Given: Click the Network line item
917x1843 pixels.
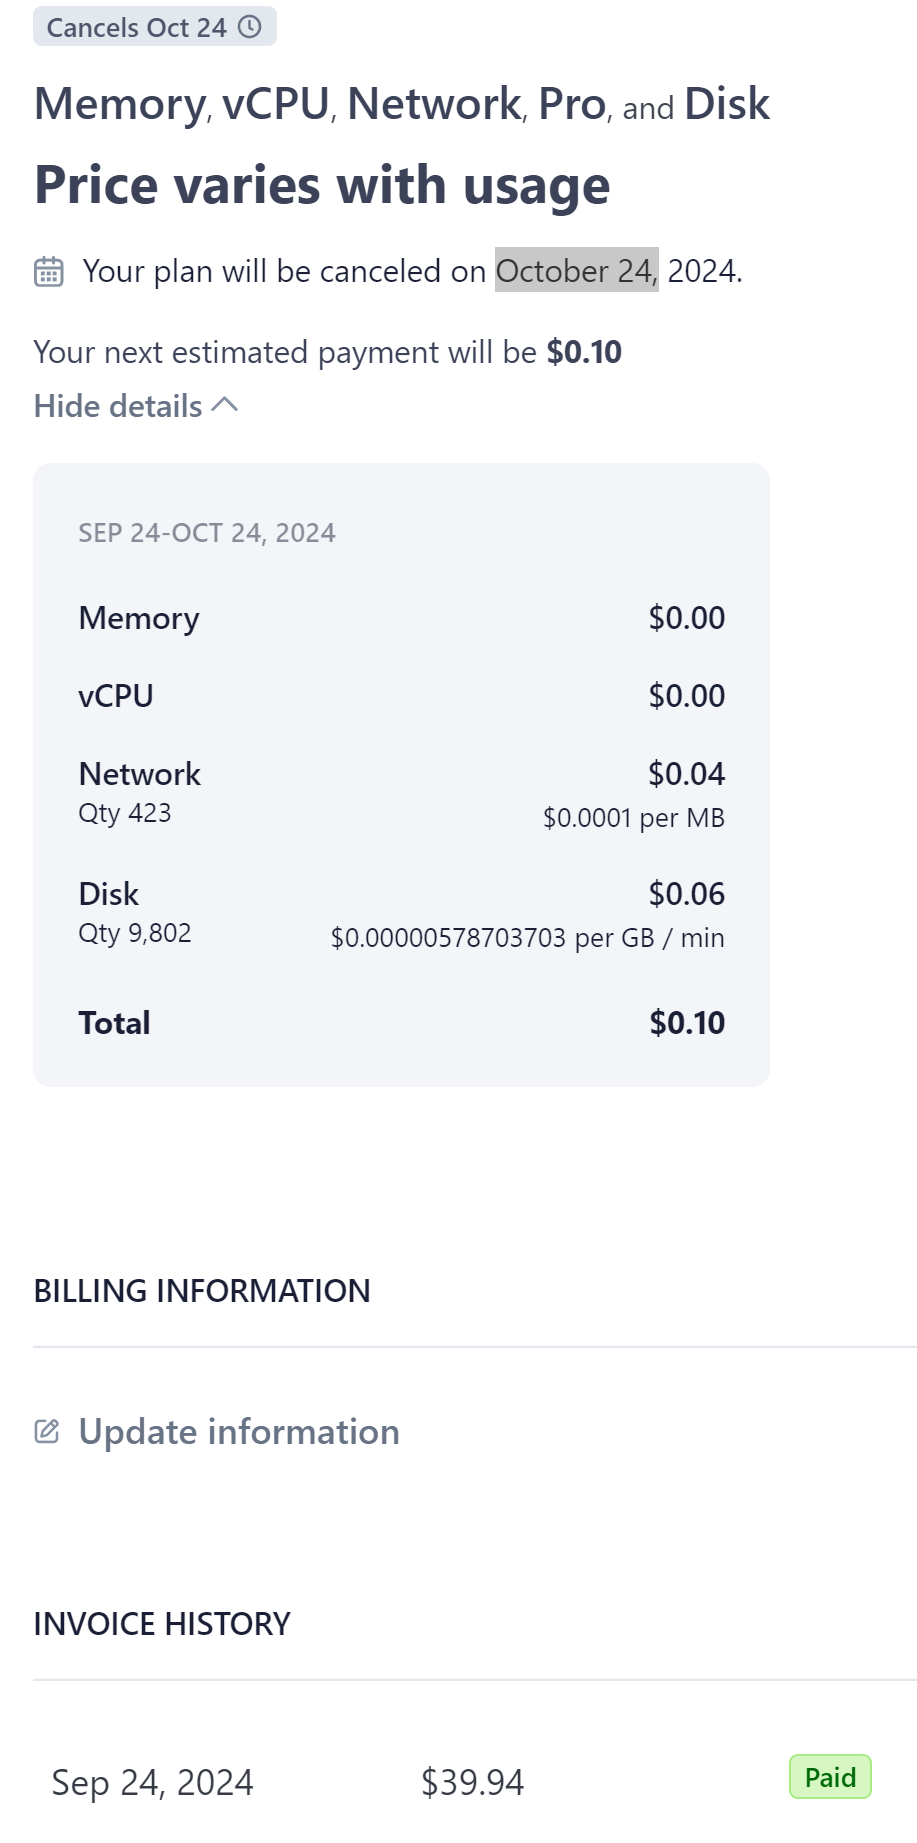Looking at the screenshot, I should pyautogui.click(x=140, y=774).
